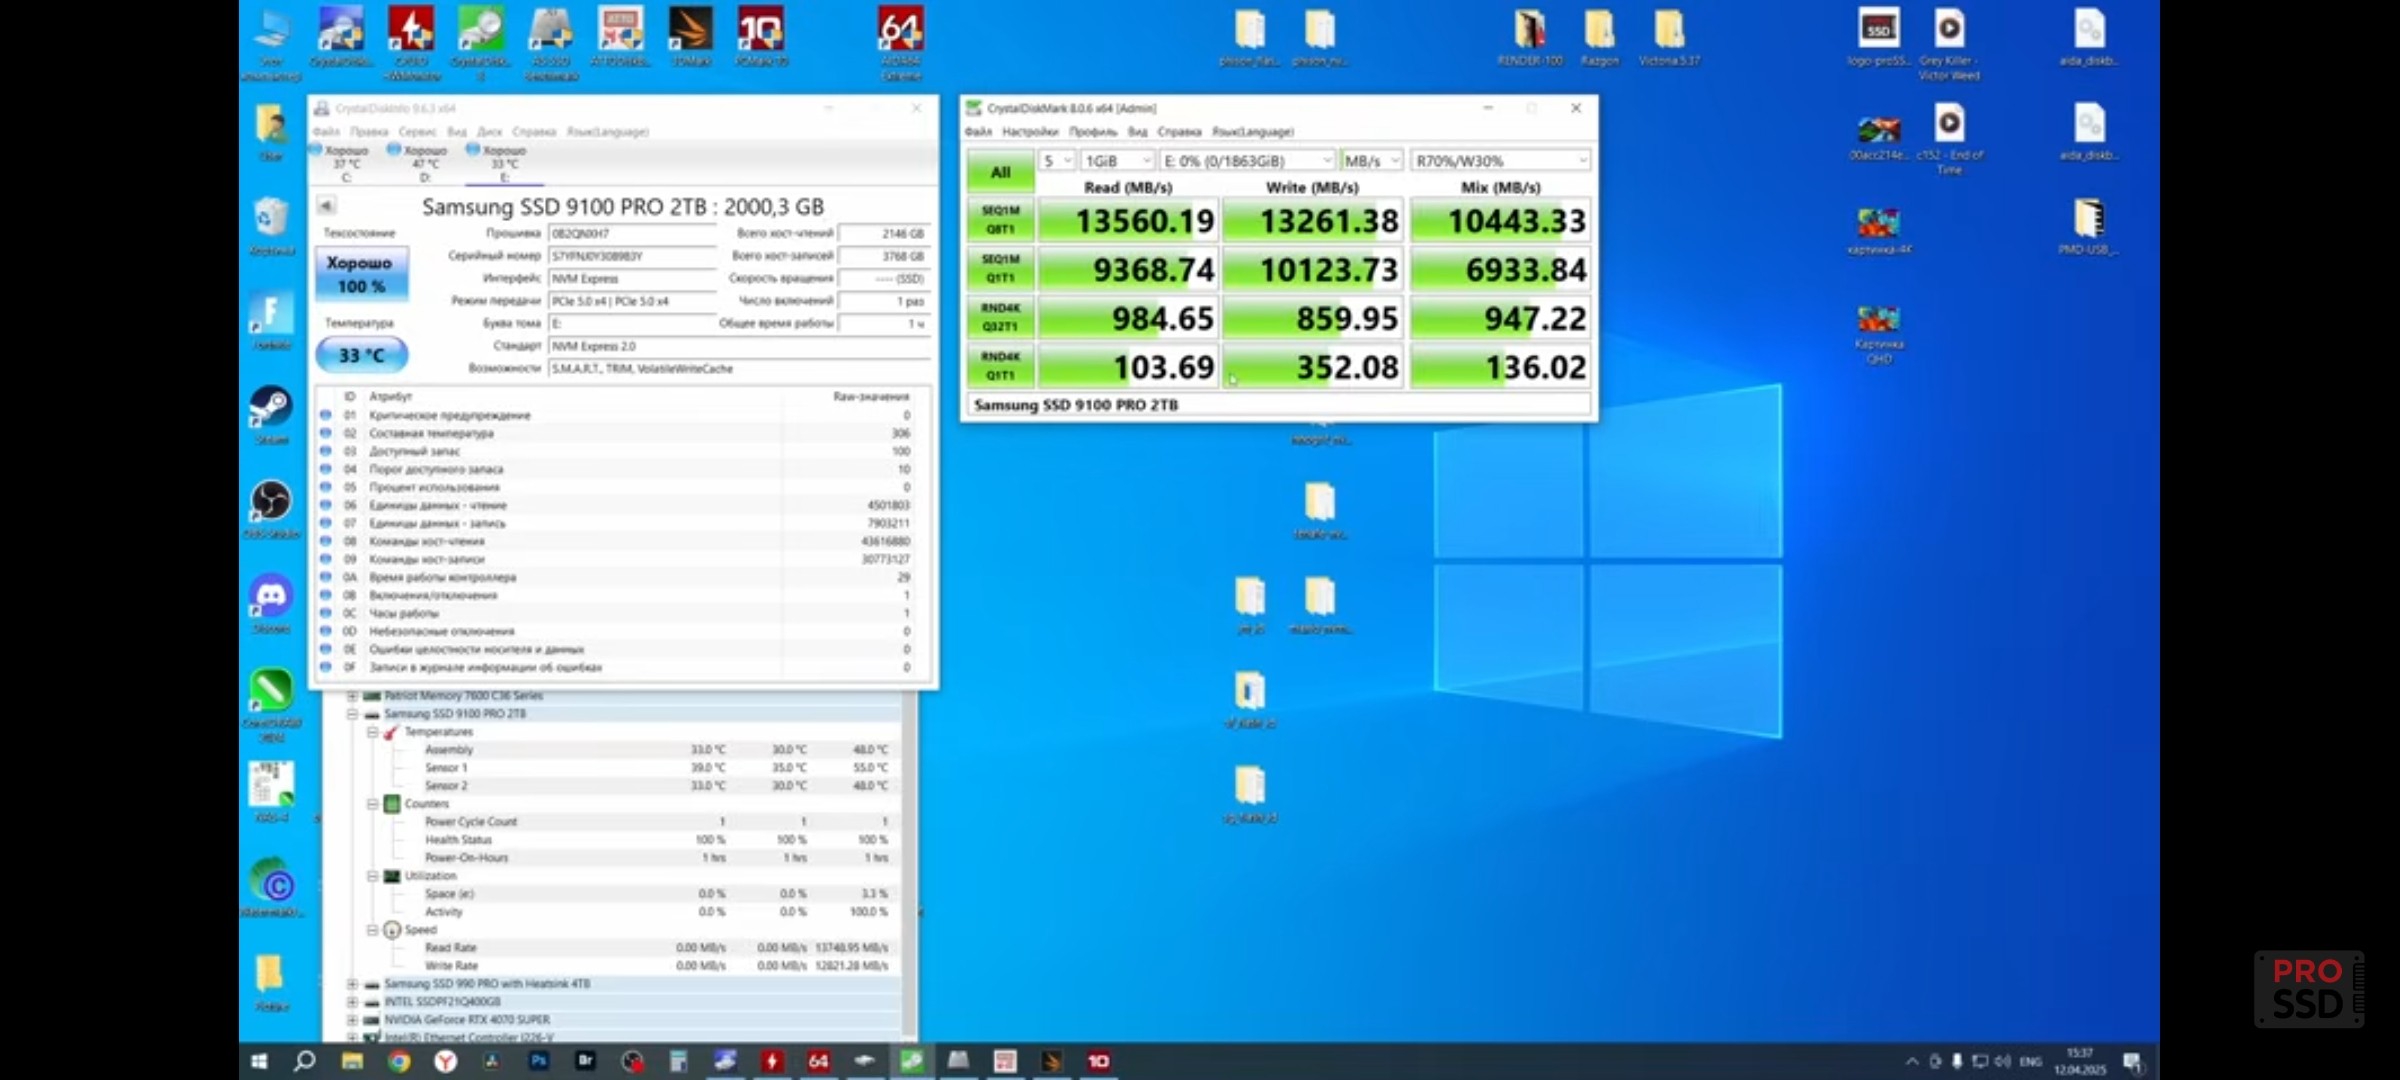Open the test count dropdown showing 5
The width and height of the screenshot is (2400, 1080).
(1056, 161)
